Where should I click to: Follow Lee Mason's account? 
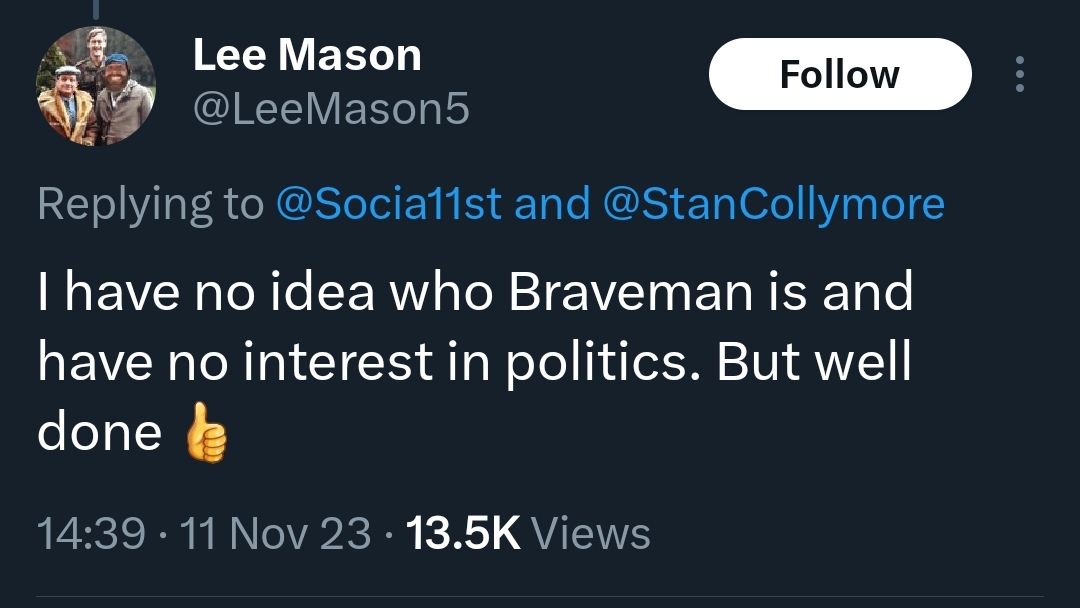pyautogui.click(x=840, y=74)
